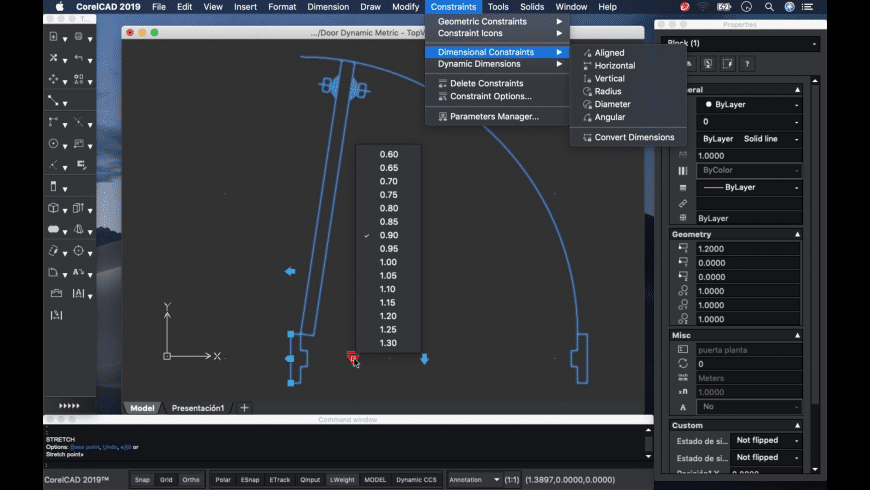Click the Delete Constraints icon
This screenshot has height=490, width=870.
(x=442, y=83)
